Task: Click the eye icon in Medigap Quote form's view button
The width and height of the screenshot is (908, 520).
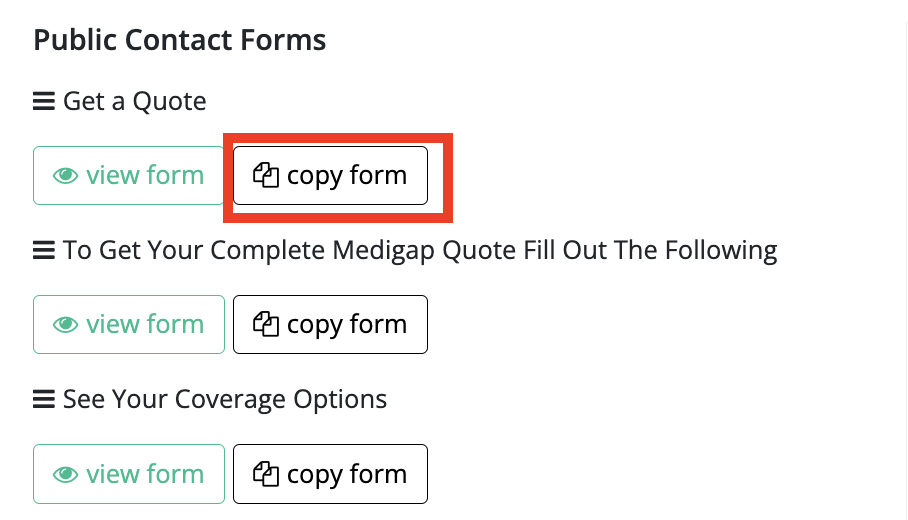Action: (65, 324)
